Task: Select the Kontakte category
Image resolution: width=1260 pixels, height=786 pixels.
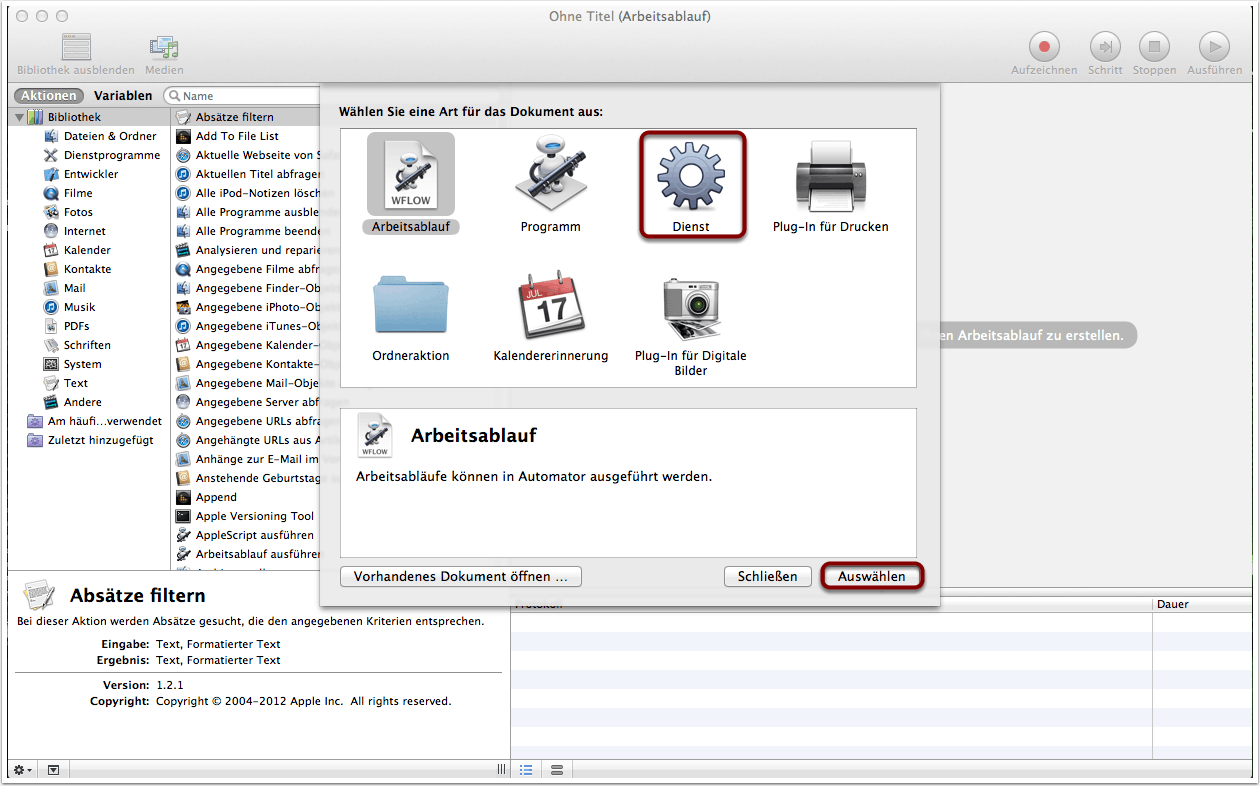Action: click(x=87, y=269)
